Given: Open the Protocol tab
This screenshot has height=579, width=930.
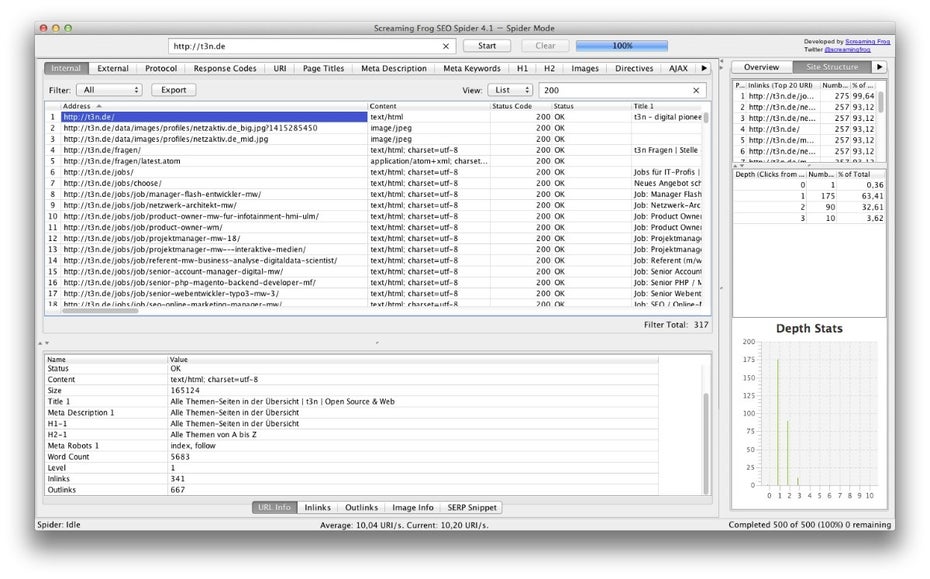Looking at the screenshot, I should pos(161,68).
